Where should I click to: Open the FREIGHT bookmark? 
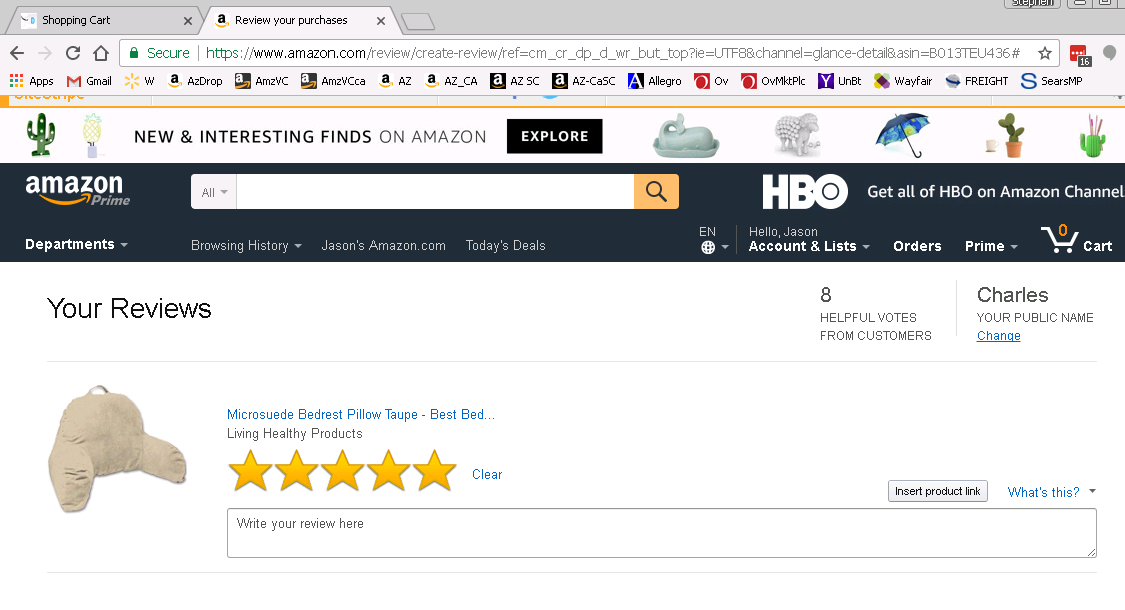[976, 81]
